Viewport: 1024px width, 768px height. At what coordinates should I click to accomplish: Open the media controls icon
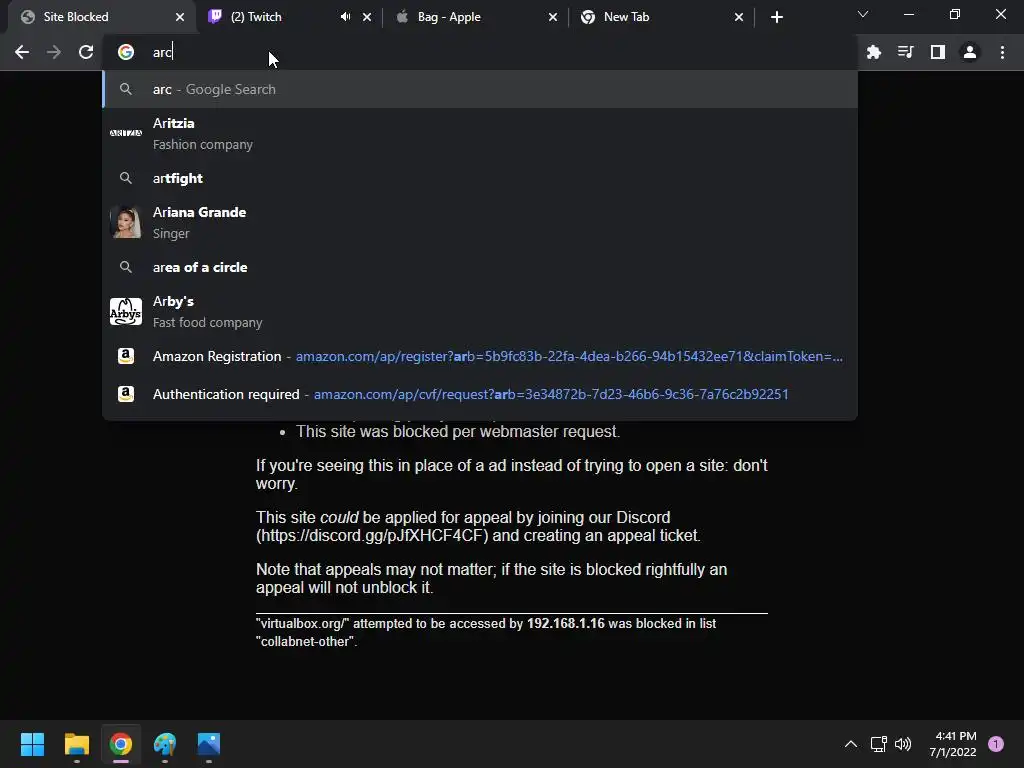tap(905, 52)
